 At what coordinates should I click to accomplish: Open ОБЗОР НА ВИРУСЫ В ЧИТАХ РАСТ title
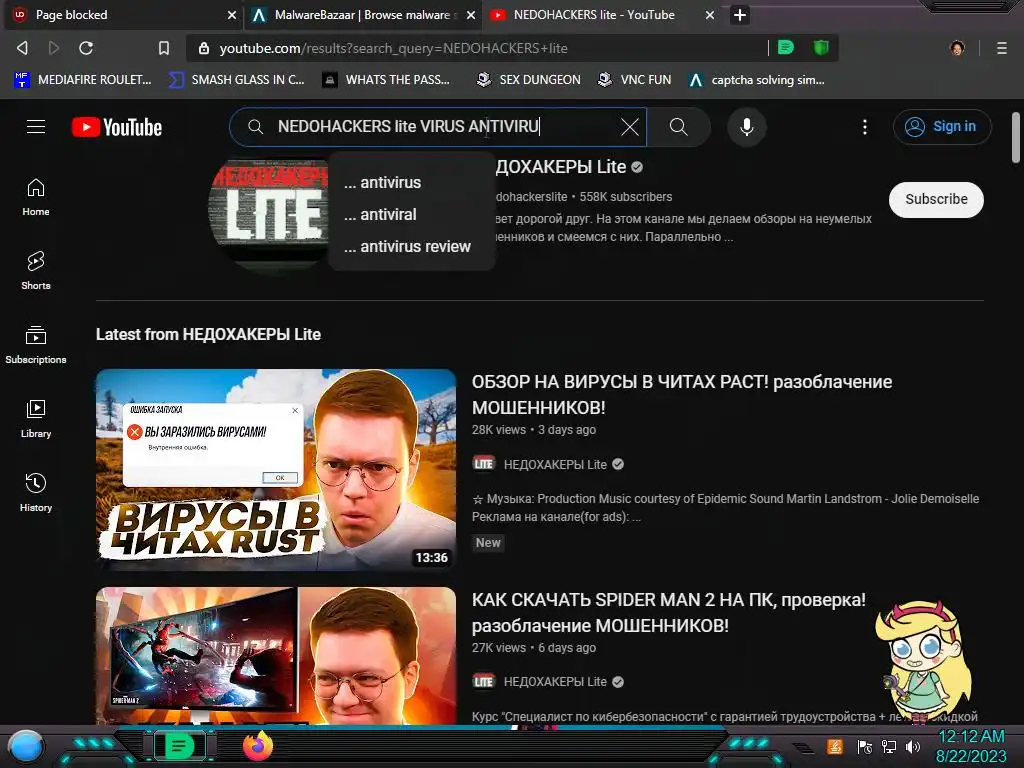[682, 394]
